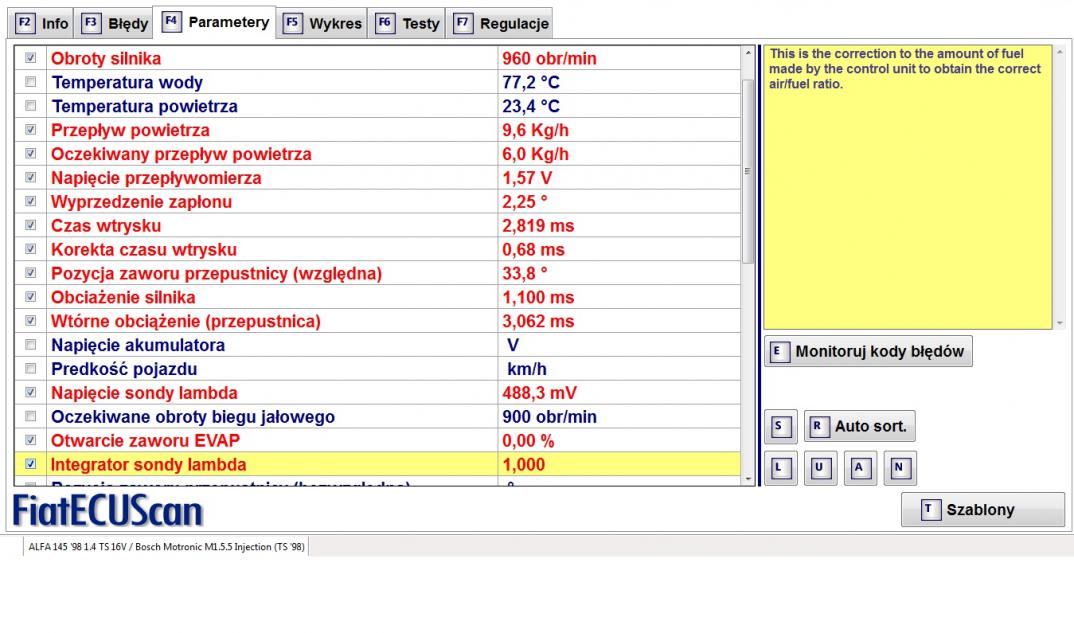Open the Regulacje tab

click(499, 24)
